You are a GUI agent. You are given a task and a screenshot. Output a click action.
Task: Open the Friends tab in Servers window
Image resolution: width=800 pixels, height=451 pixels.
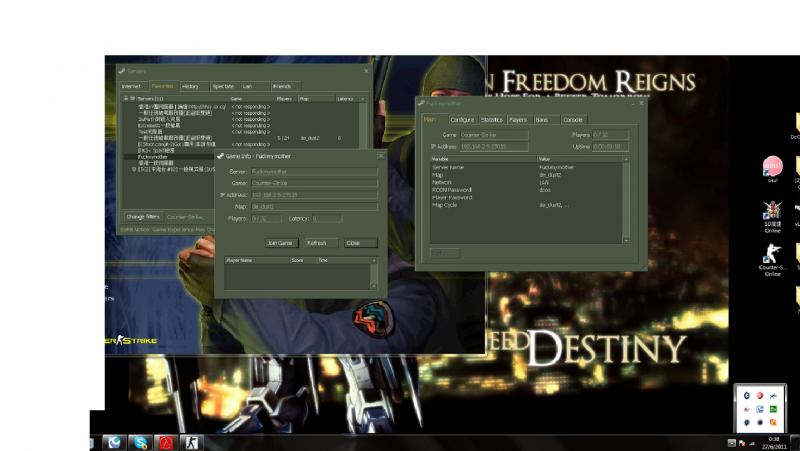(285, 86)
